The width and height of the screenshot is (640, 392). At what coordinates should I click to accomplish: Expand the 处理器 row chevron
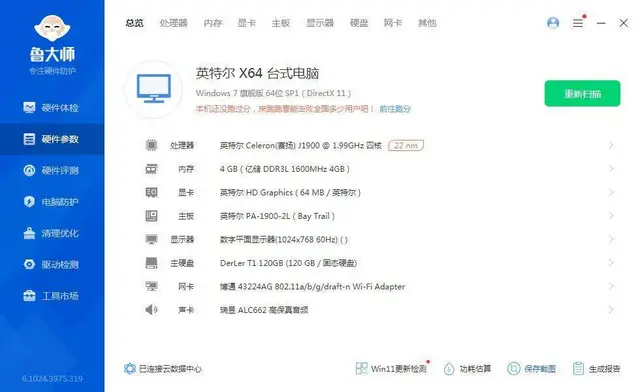(611, 145)
